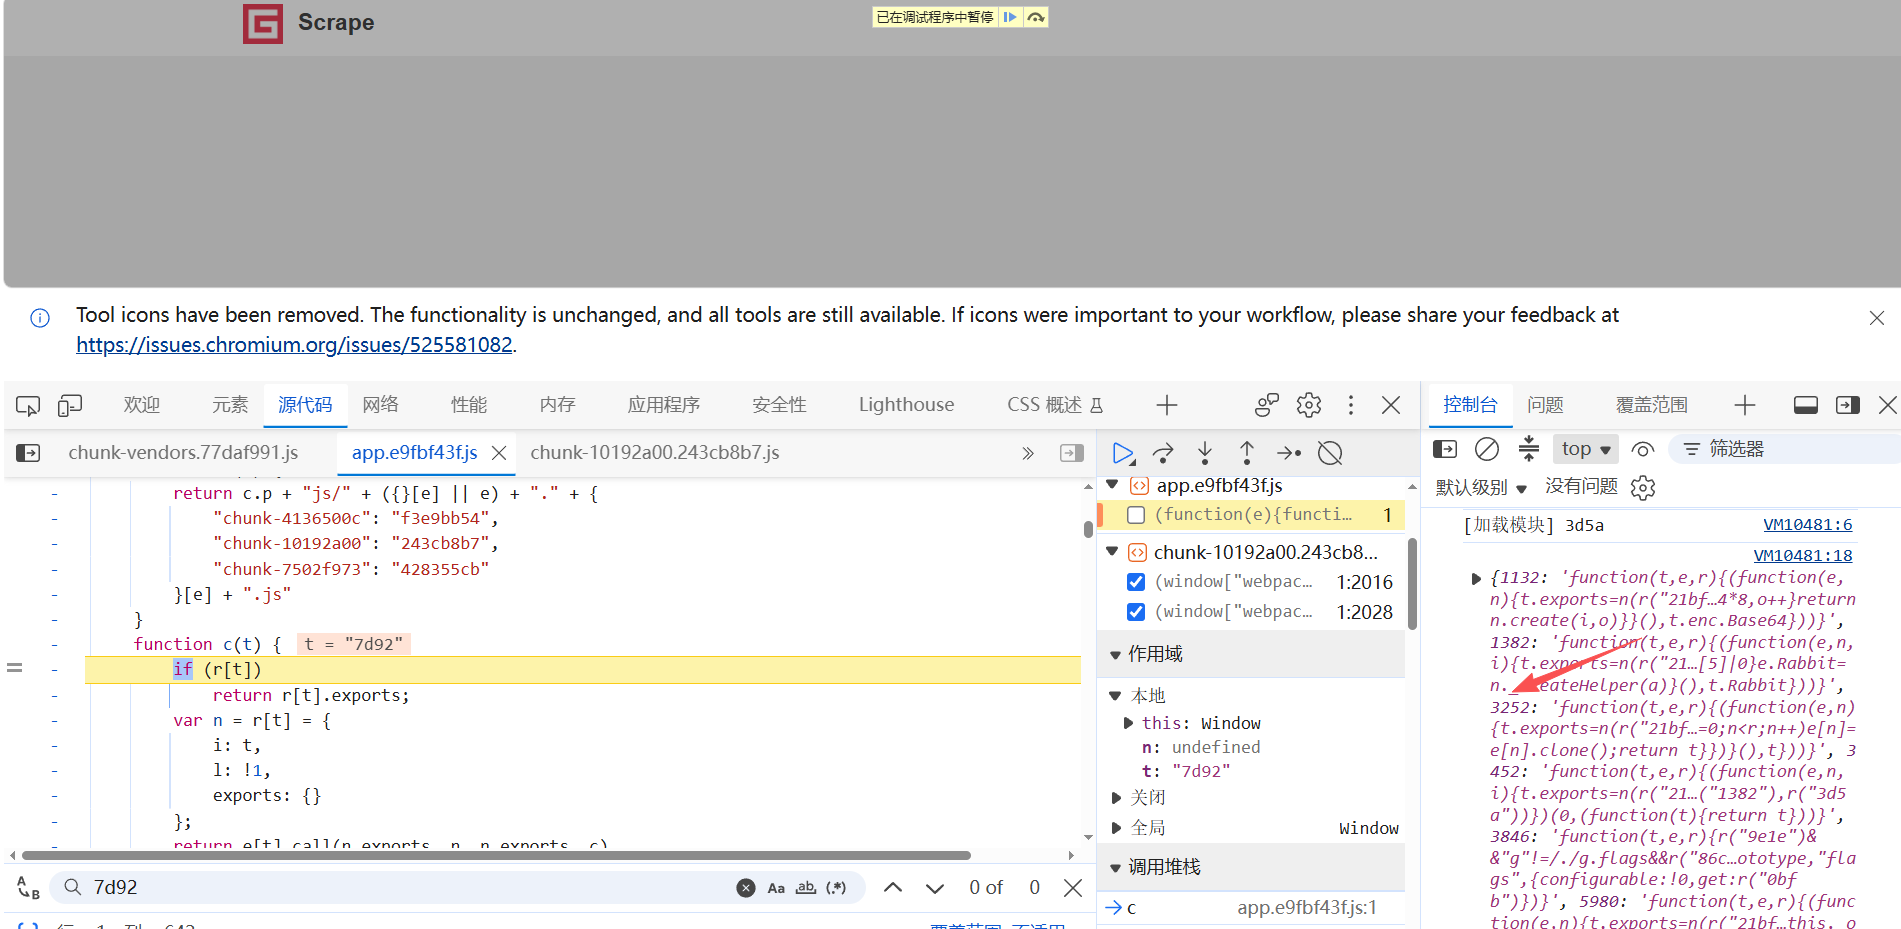
Task: Collapse the 调用堆栈 section
Action: click(x=1115, y=868)
